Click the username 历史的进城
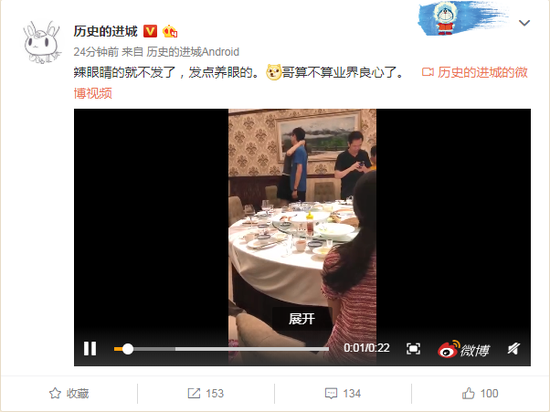The width and height of the screenshot is (550, 412). pos(105,32)
